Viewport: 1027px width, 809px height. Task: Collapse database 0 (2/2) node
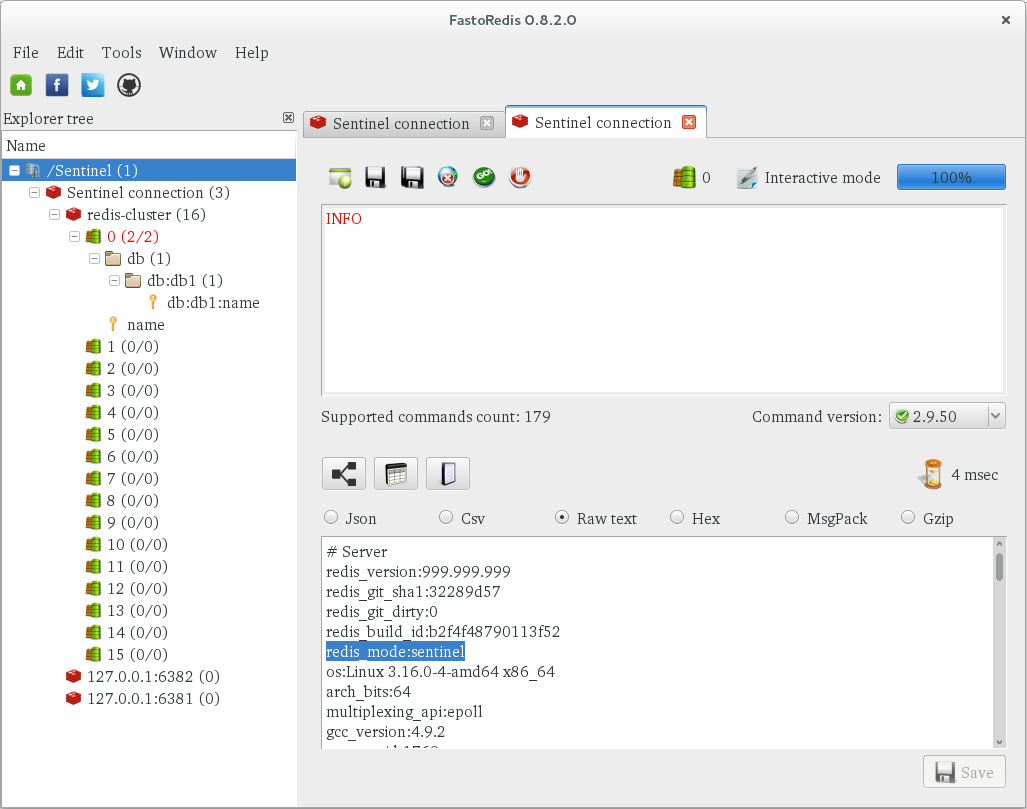pyautogui.click(x=75, y=236)
